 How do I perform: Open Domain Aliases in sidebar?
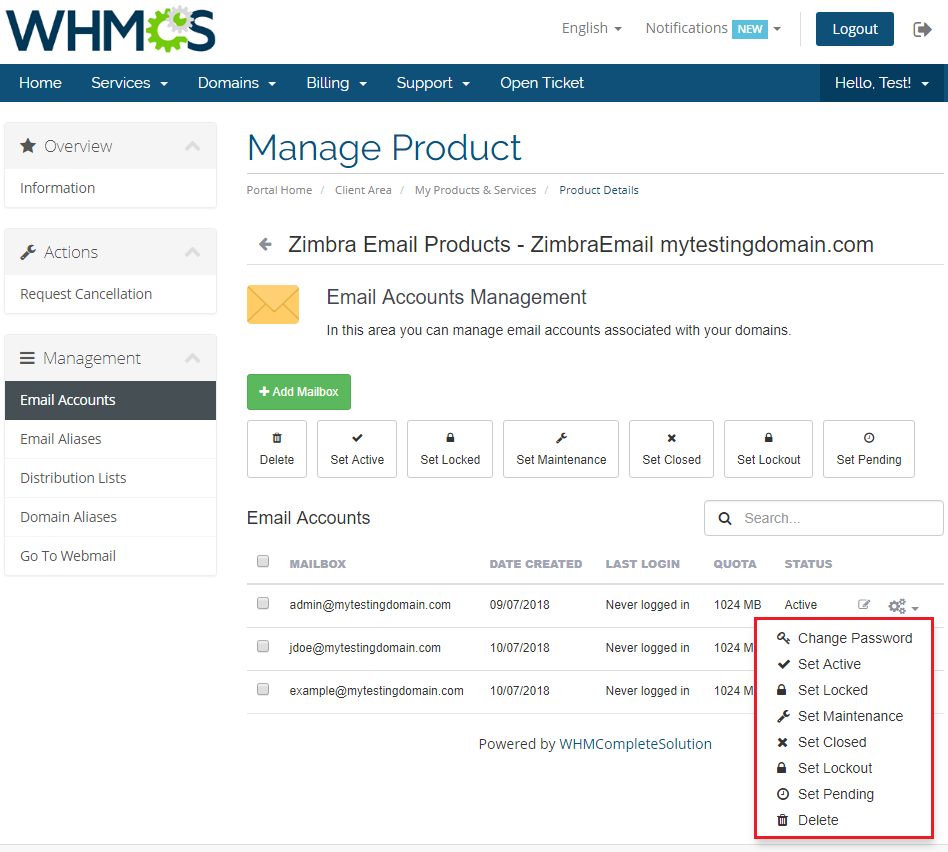coord(110,517)
